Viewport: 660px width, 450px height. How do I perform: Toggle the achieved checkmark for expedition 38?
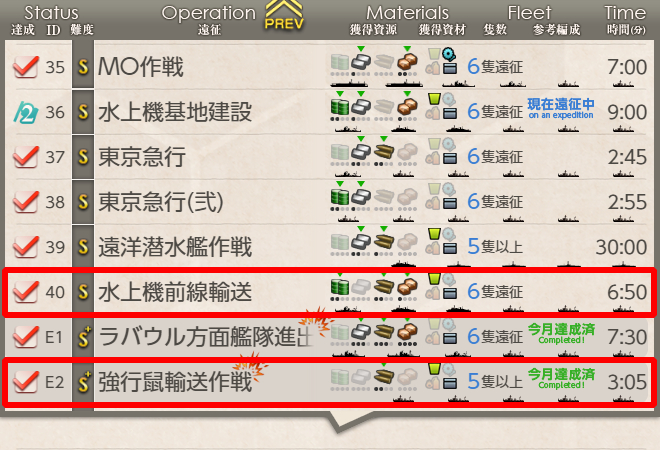click(26, 202)
